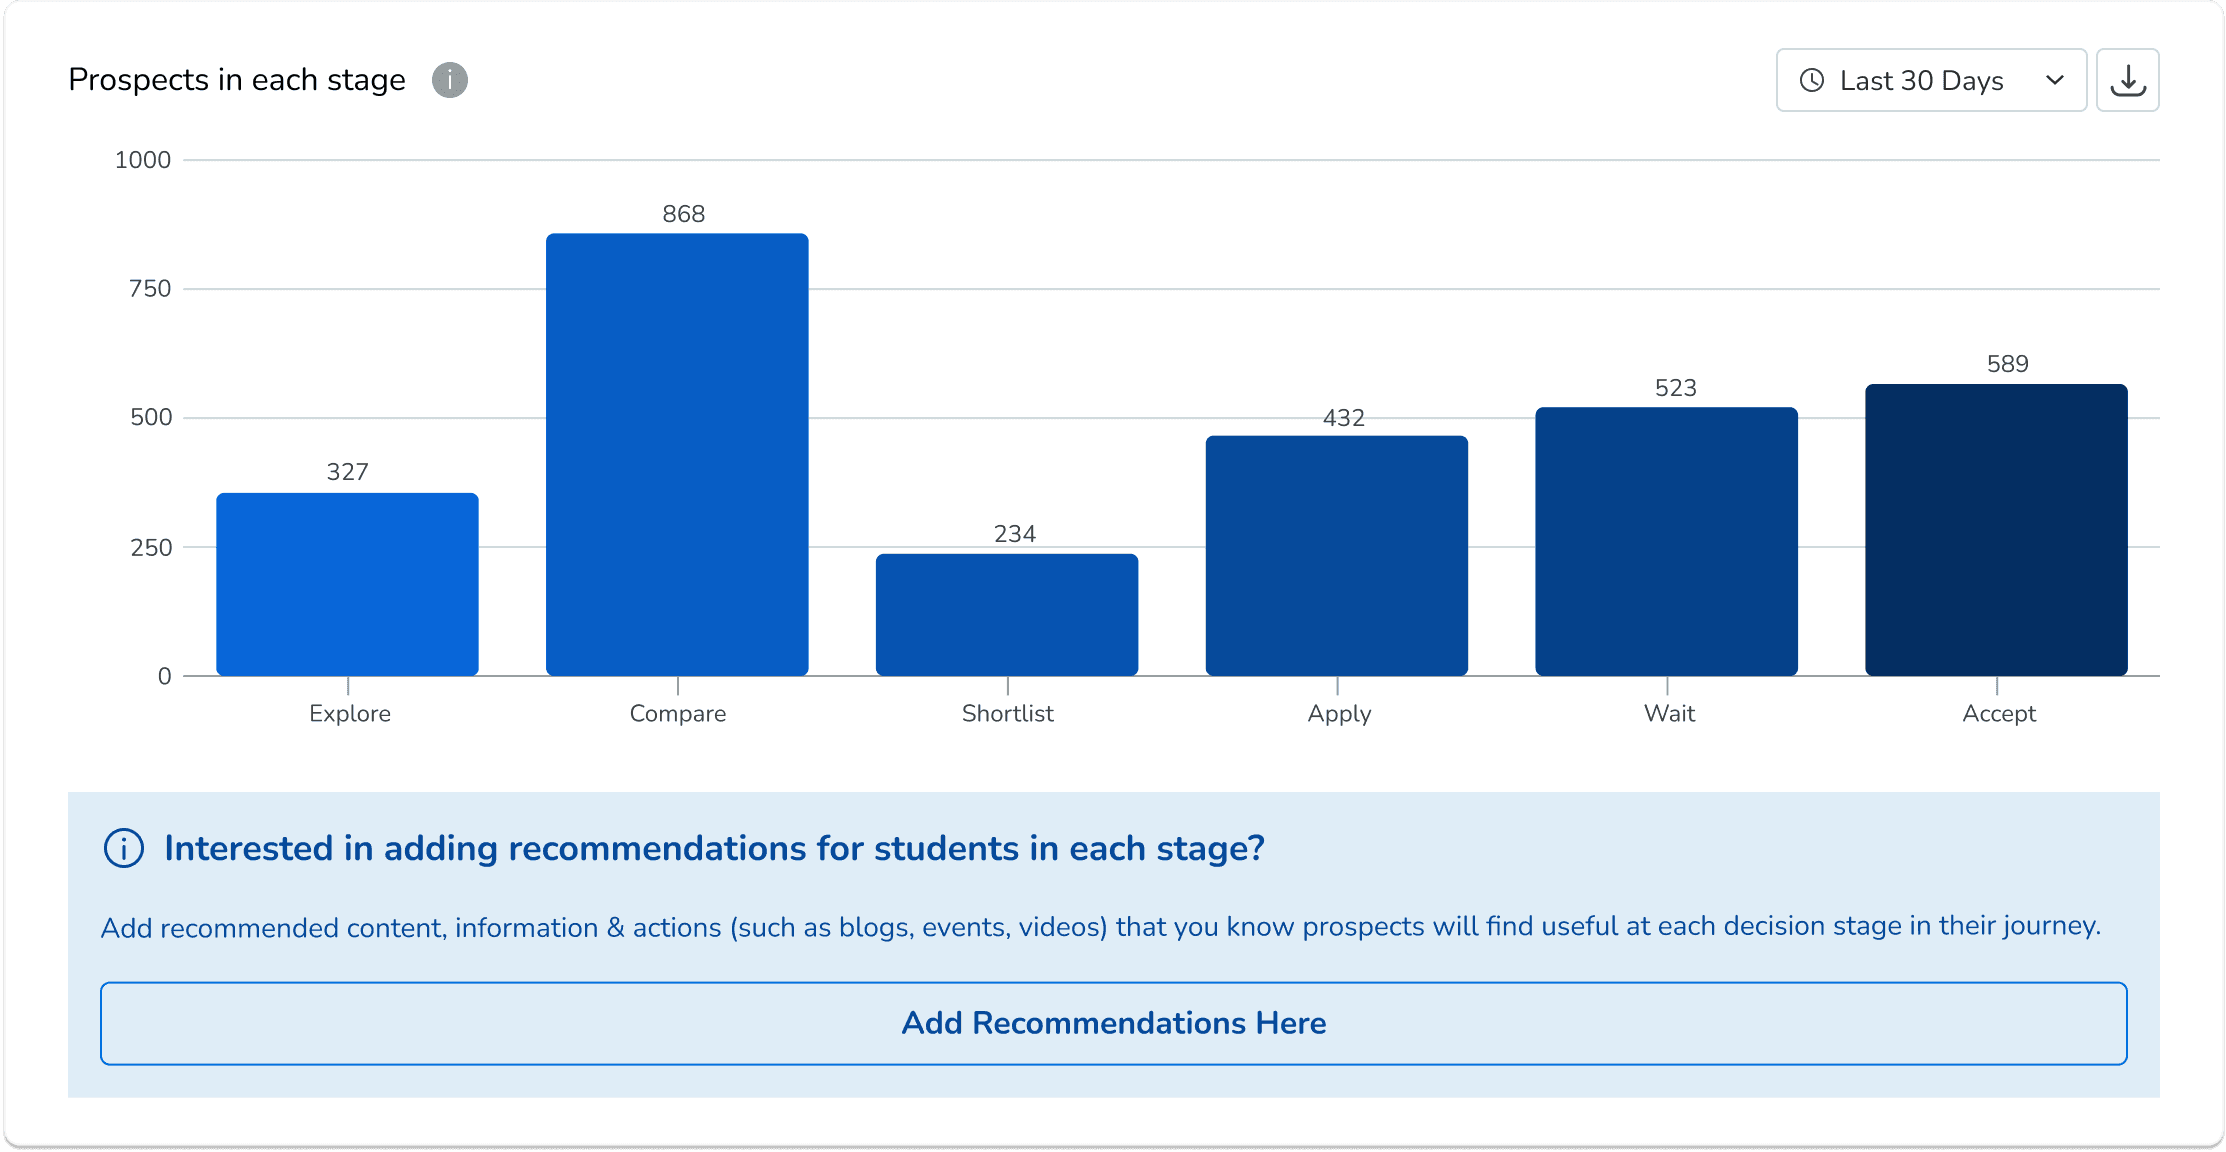Expand the date range chevron arrow
Image resolution: width=2226 pixels, height=1152 pixels.
(2055, 80)
